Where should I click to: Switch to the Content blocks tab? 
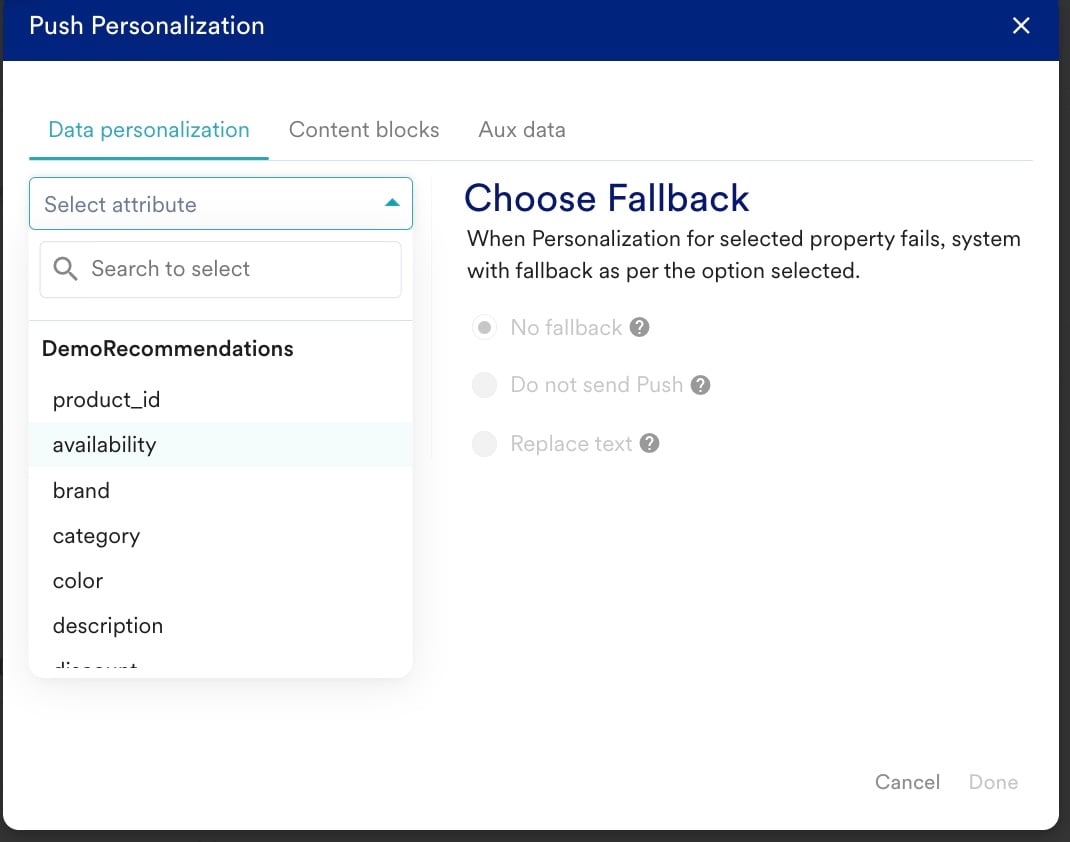click(364, 130)
